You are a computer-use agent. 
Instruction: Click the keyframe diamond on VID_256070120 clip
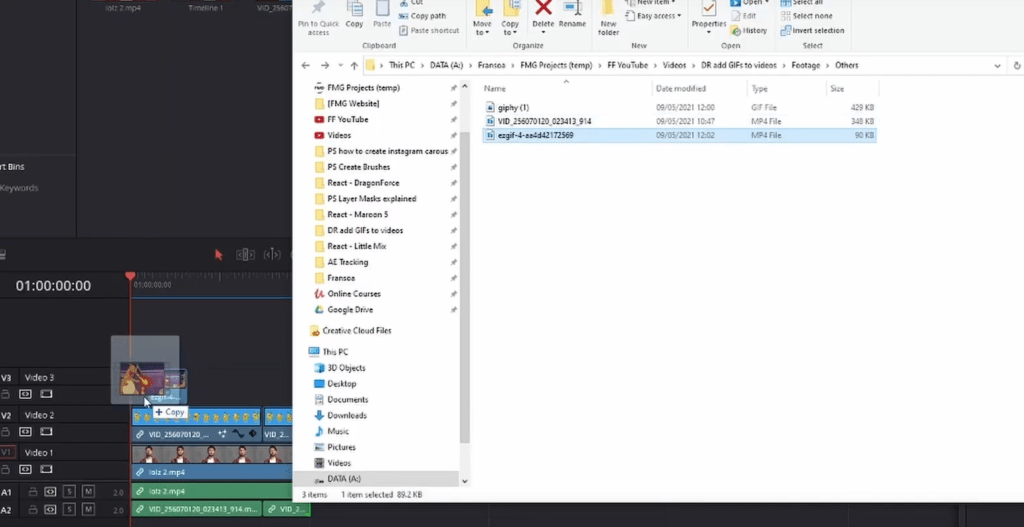tap(253, 434)
